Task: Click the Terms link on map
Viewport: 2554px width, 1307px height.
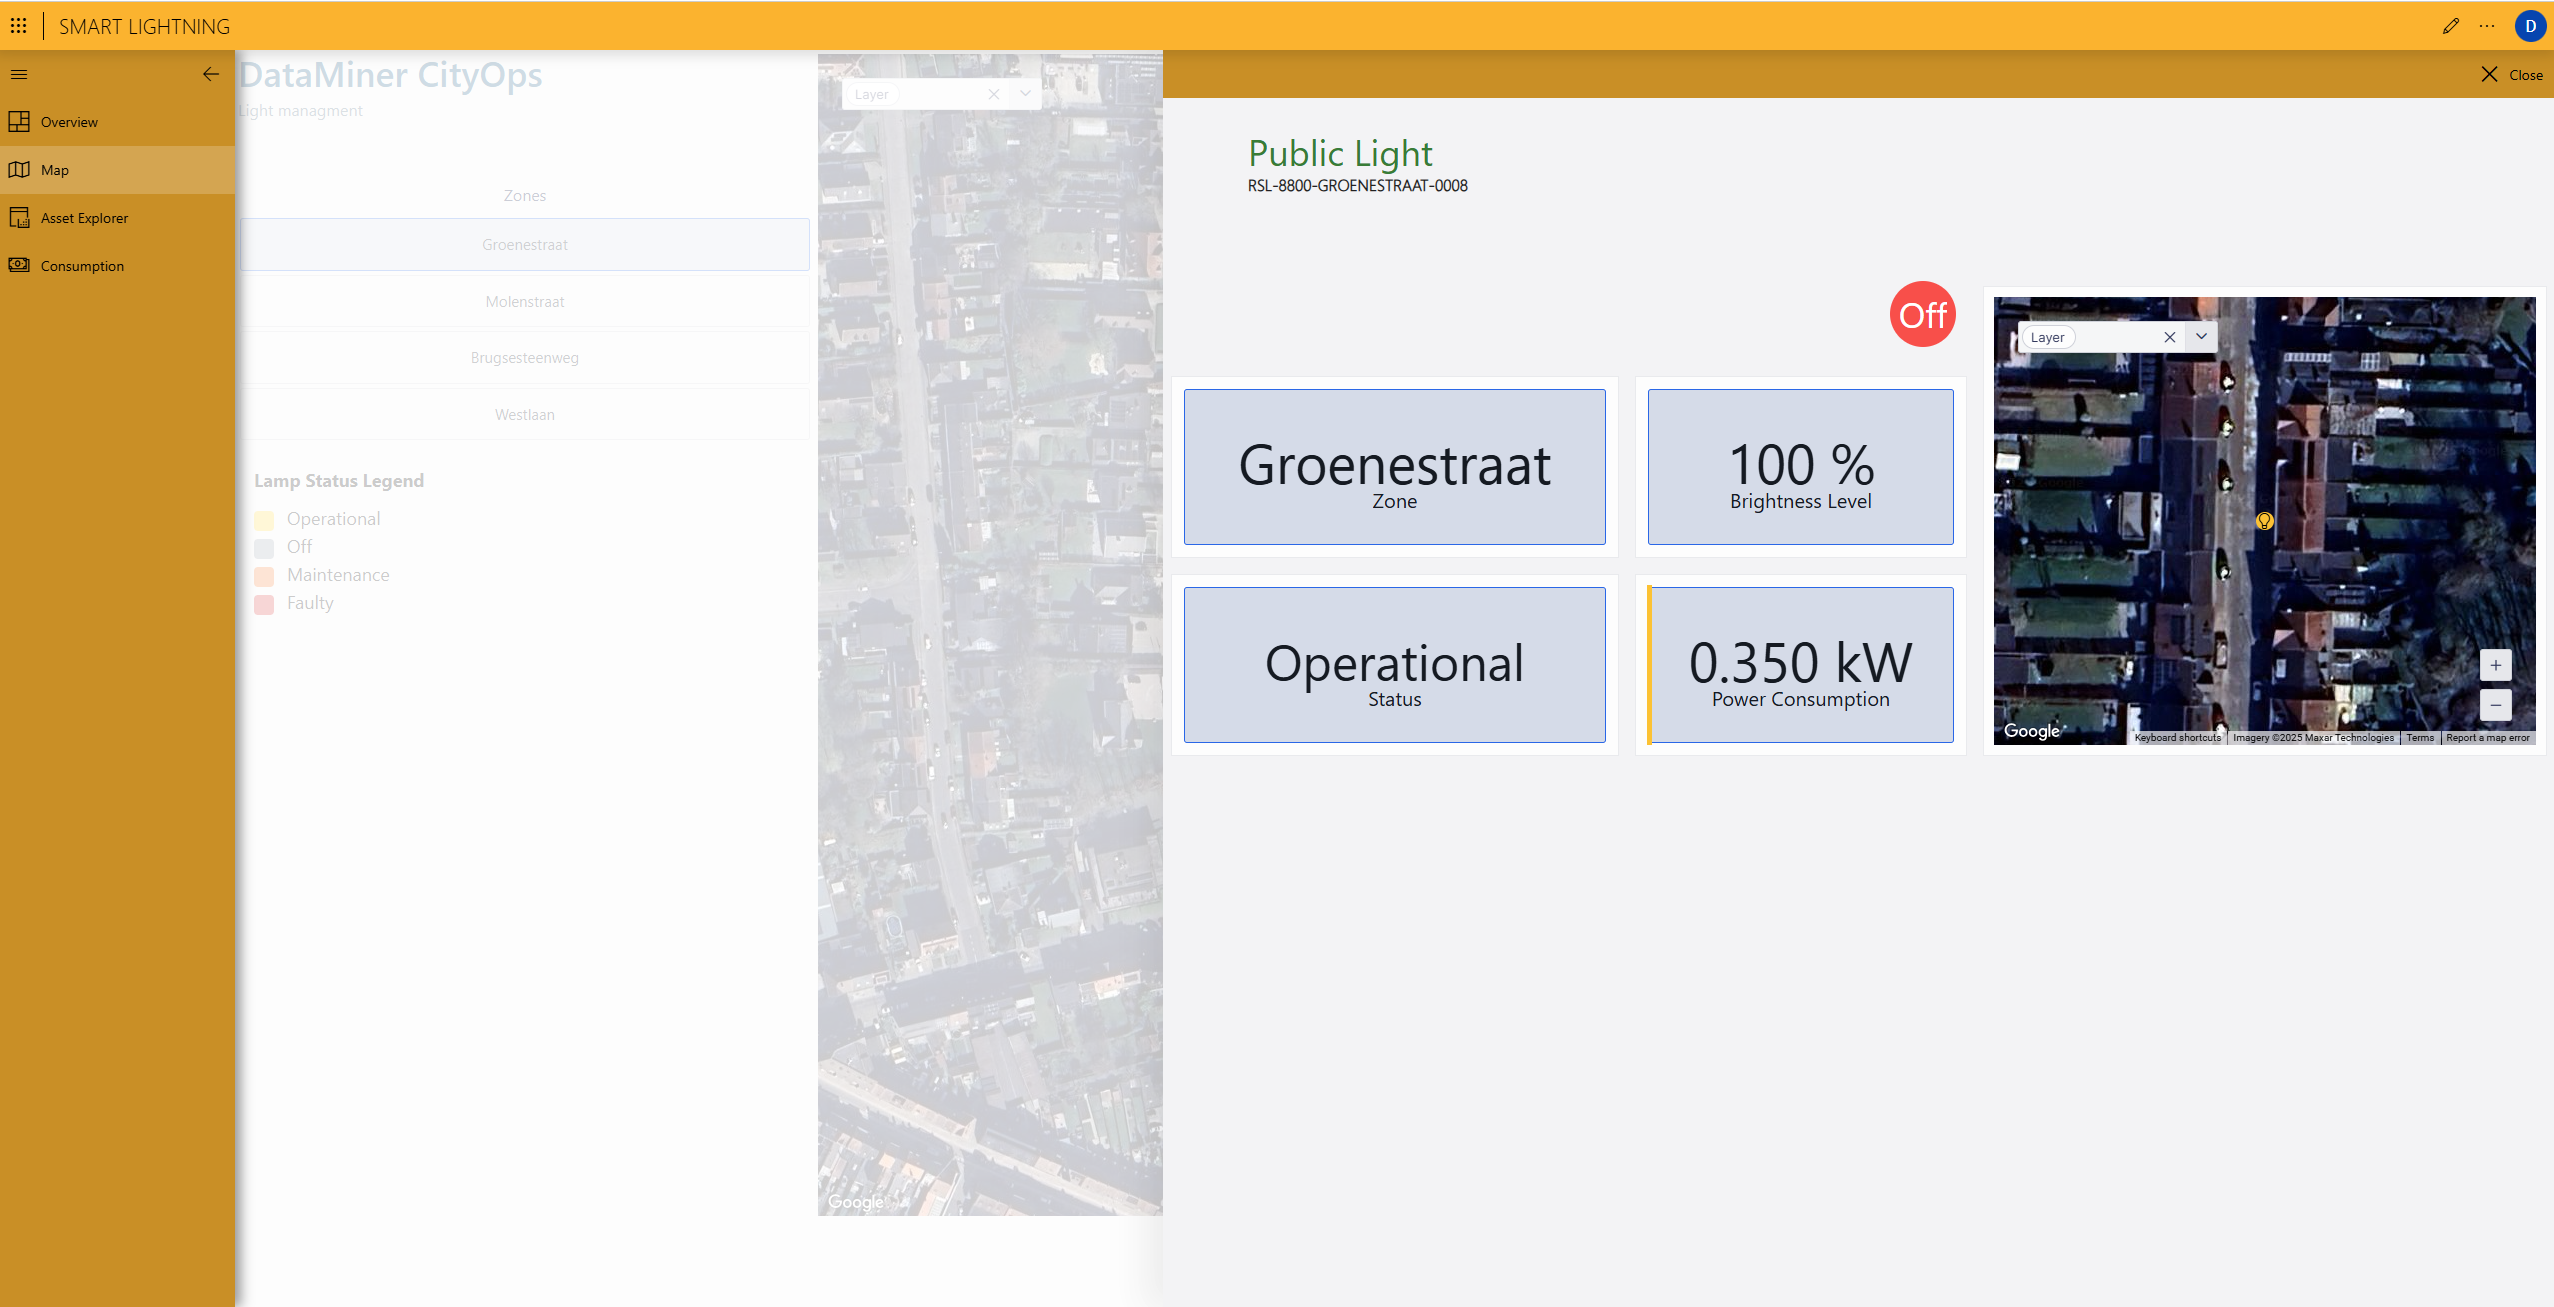Action: point(2419,738)
